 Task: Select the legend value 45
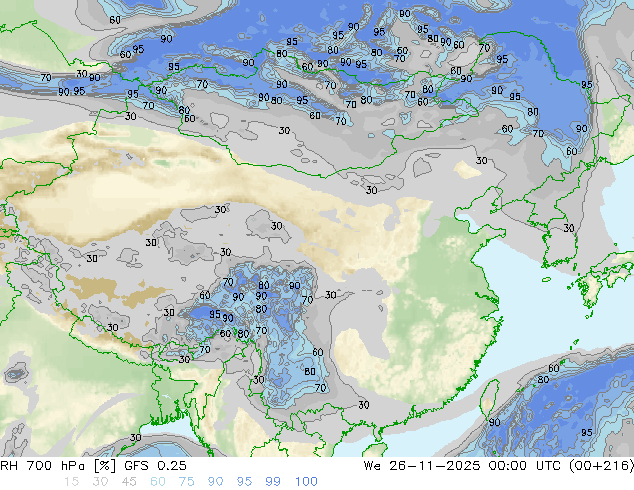point(129,482)
